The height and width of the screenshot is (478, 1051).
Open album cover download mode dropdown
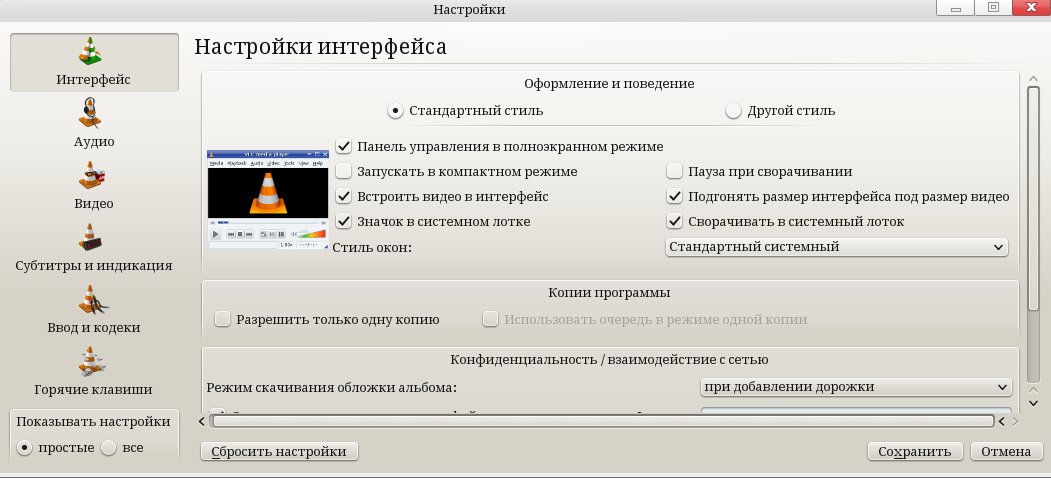[x=856, y=387]
